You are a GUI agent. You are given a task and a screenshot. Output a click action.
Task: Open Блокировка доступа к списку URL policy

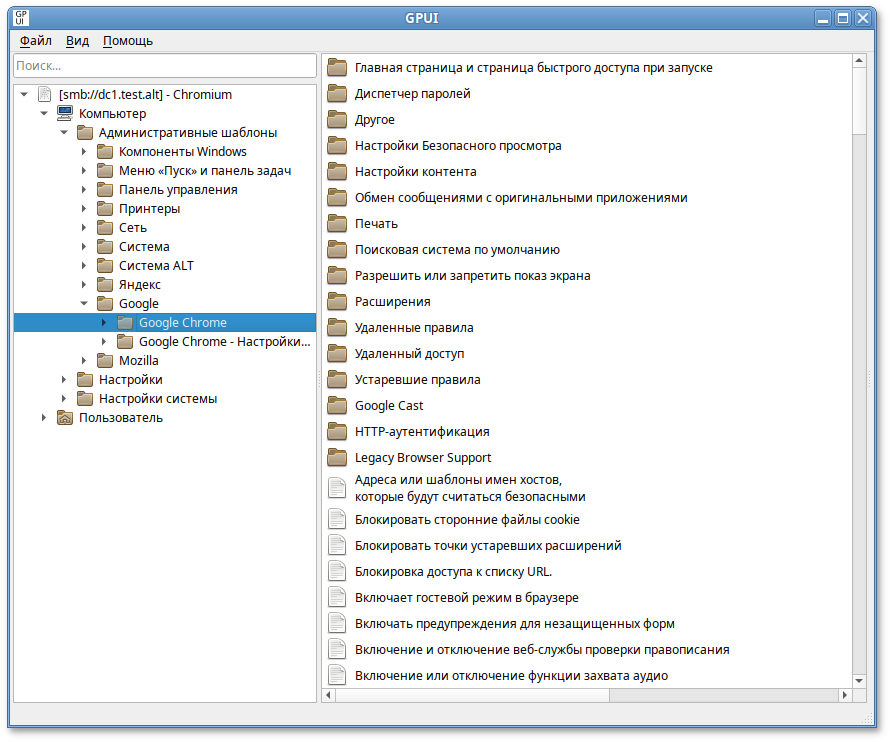pyautogui.click(x=453, y=572)
